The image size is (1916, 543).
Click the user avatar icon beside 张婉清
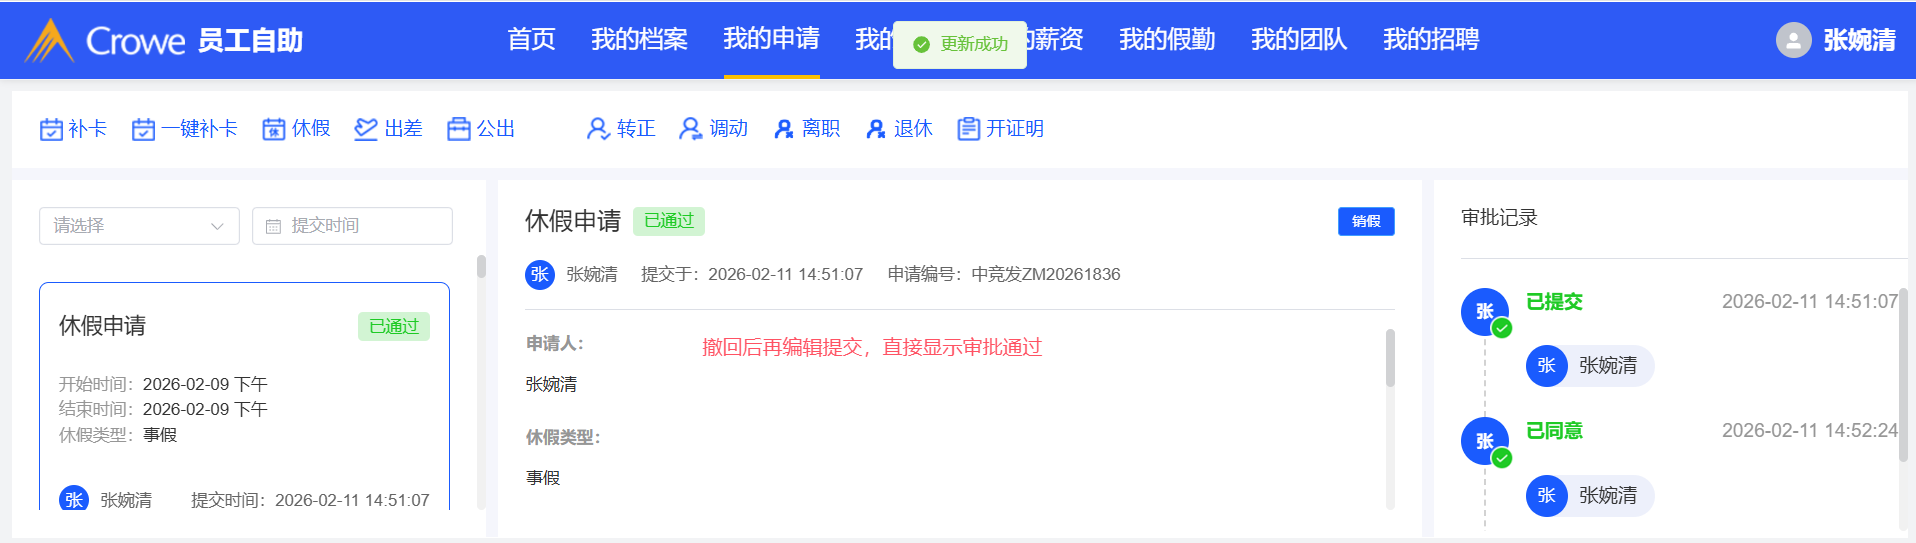click(x=1793, y=40)
